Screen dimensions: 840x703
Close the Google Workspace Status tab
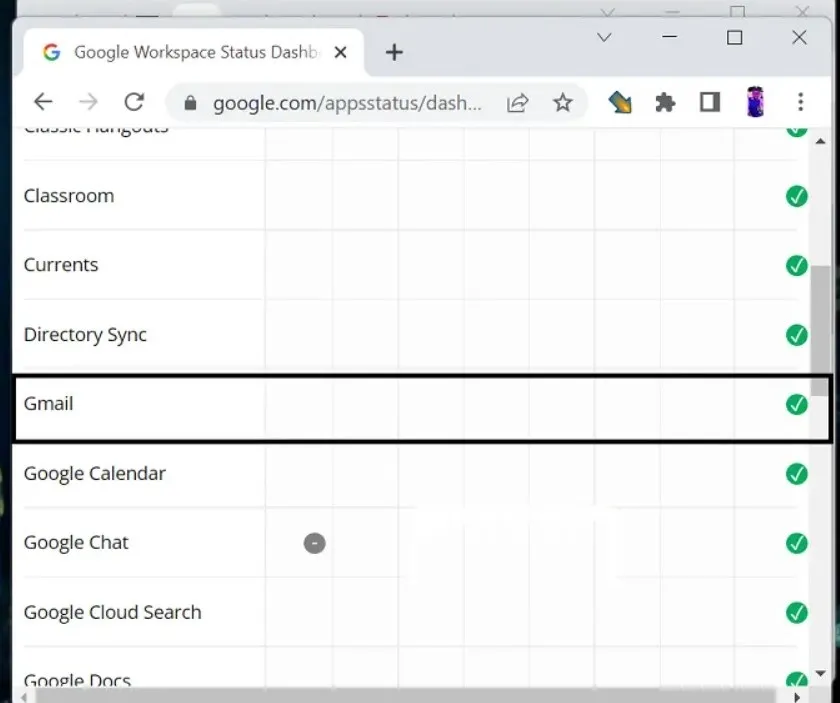coord(340,53)
